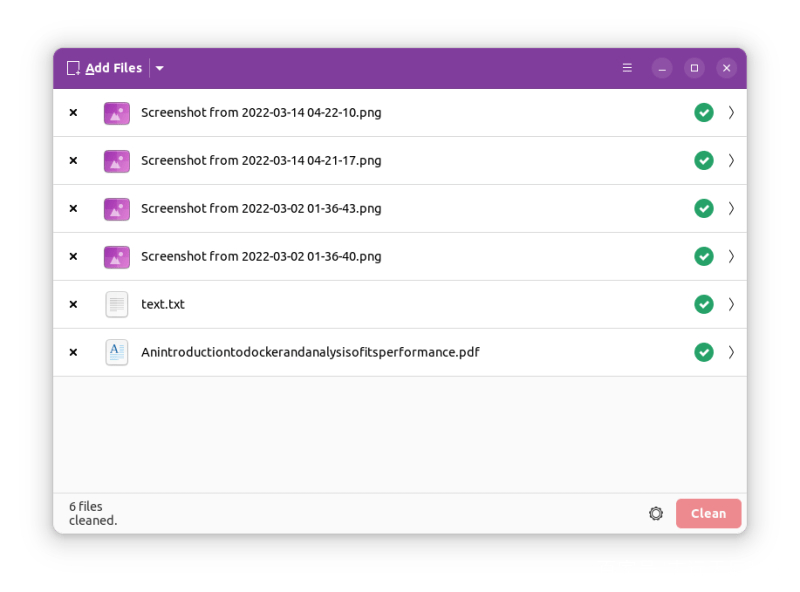
Task: Click the green checkmark for text.txt
Action: pyautogui.click(x=704, y=304)
